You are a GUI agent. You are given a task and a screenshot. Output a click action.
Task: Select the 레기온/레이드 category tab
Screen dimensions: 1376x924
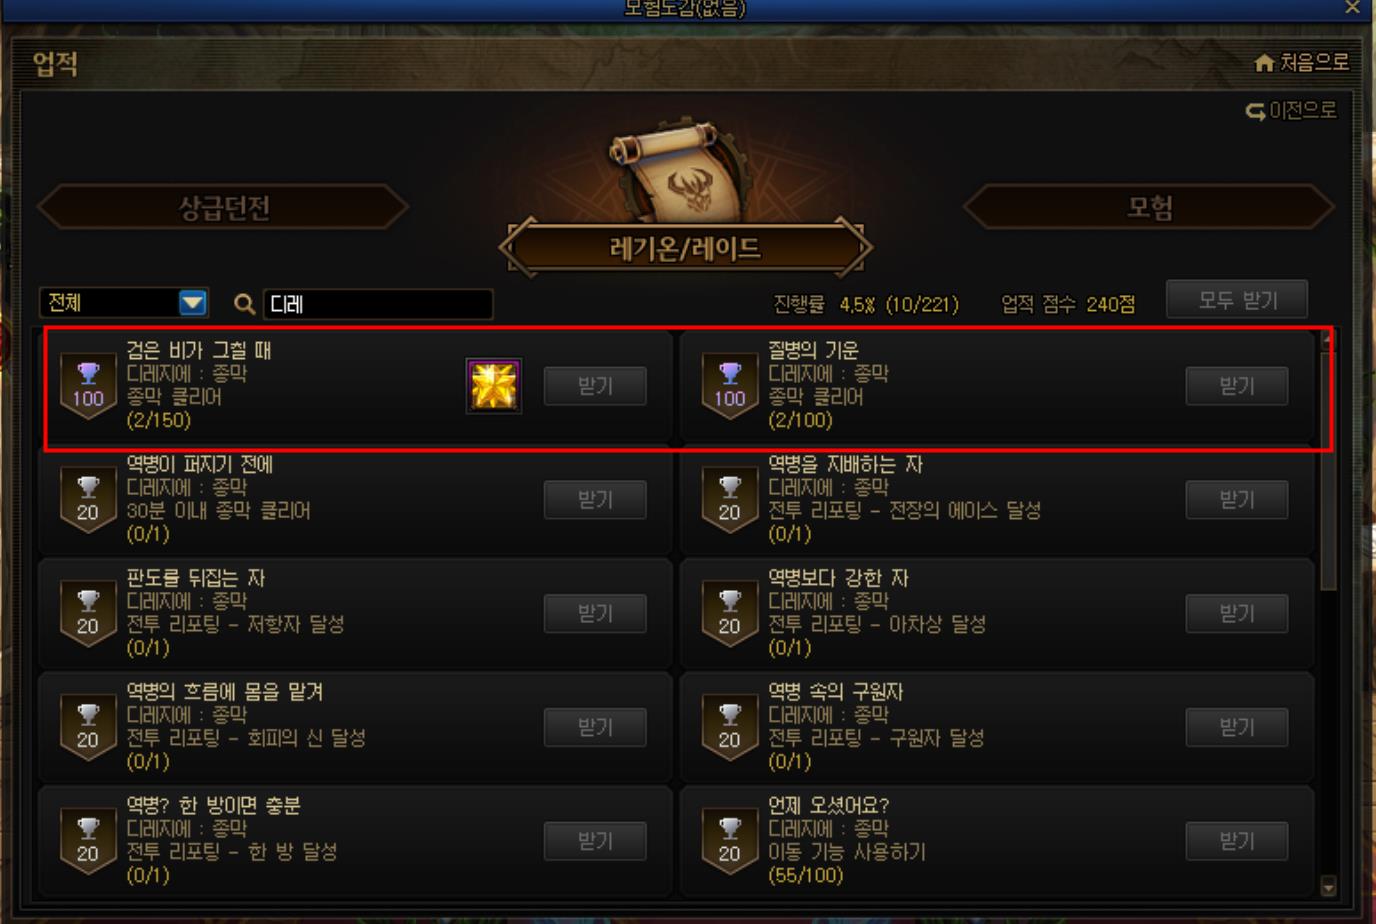point(686,247)
